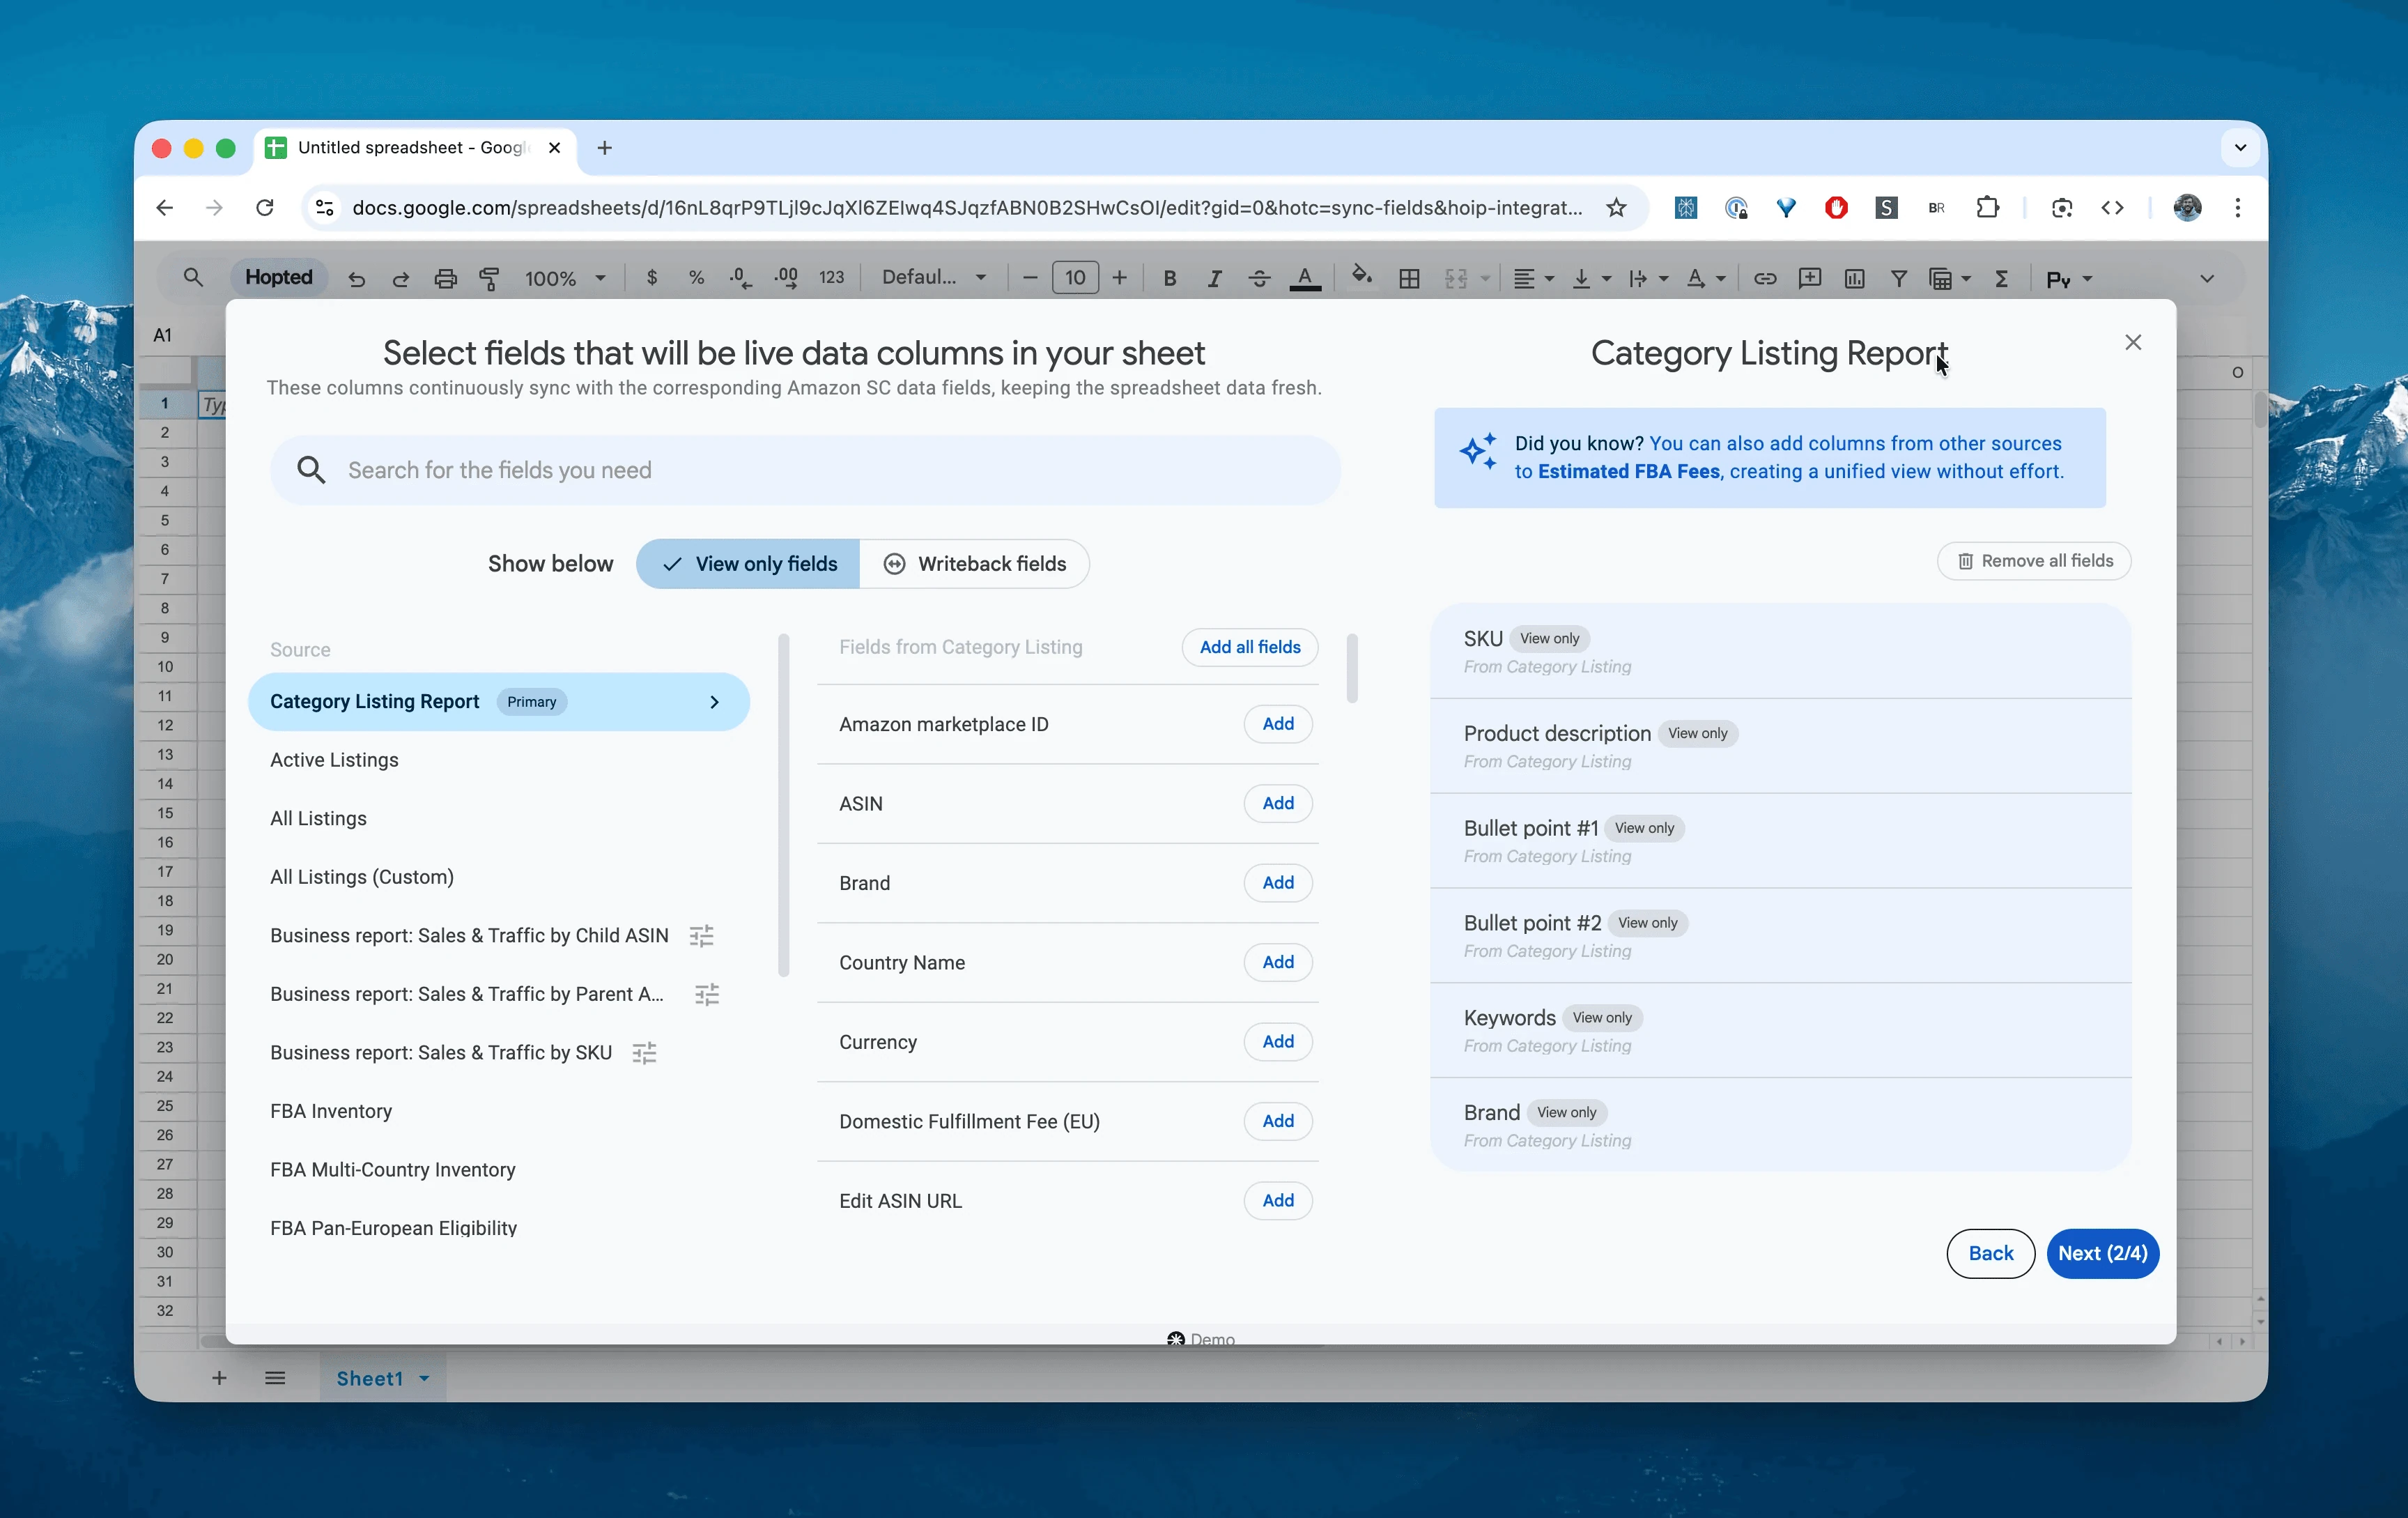The width and height of the screenshot is (2408, 1518).
Task: Open settings for Sales & Traffic by Parent ASIN
Action: tap(707, 994)
